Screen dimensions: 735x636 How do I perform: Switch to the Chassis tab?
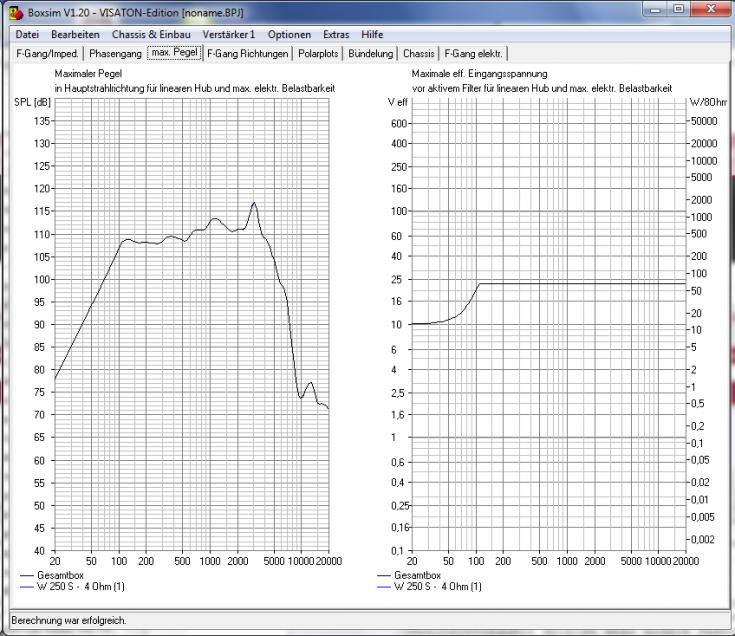pyautogui.click(x=419, y=53)
